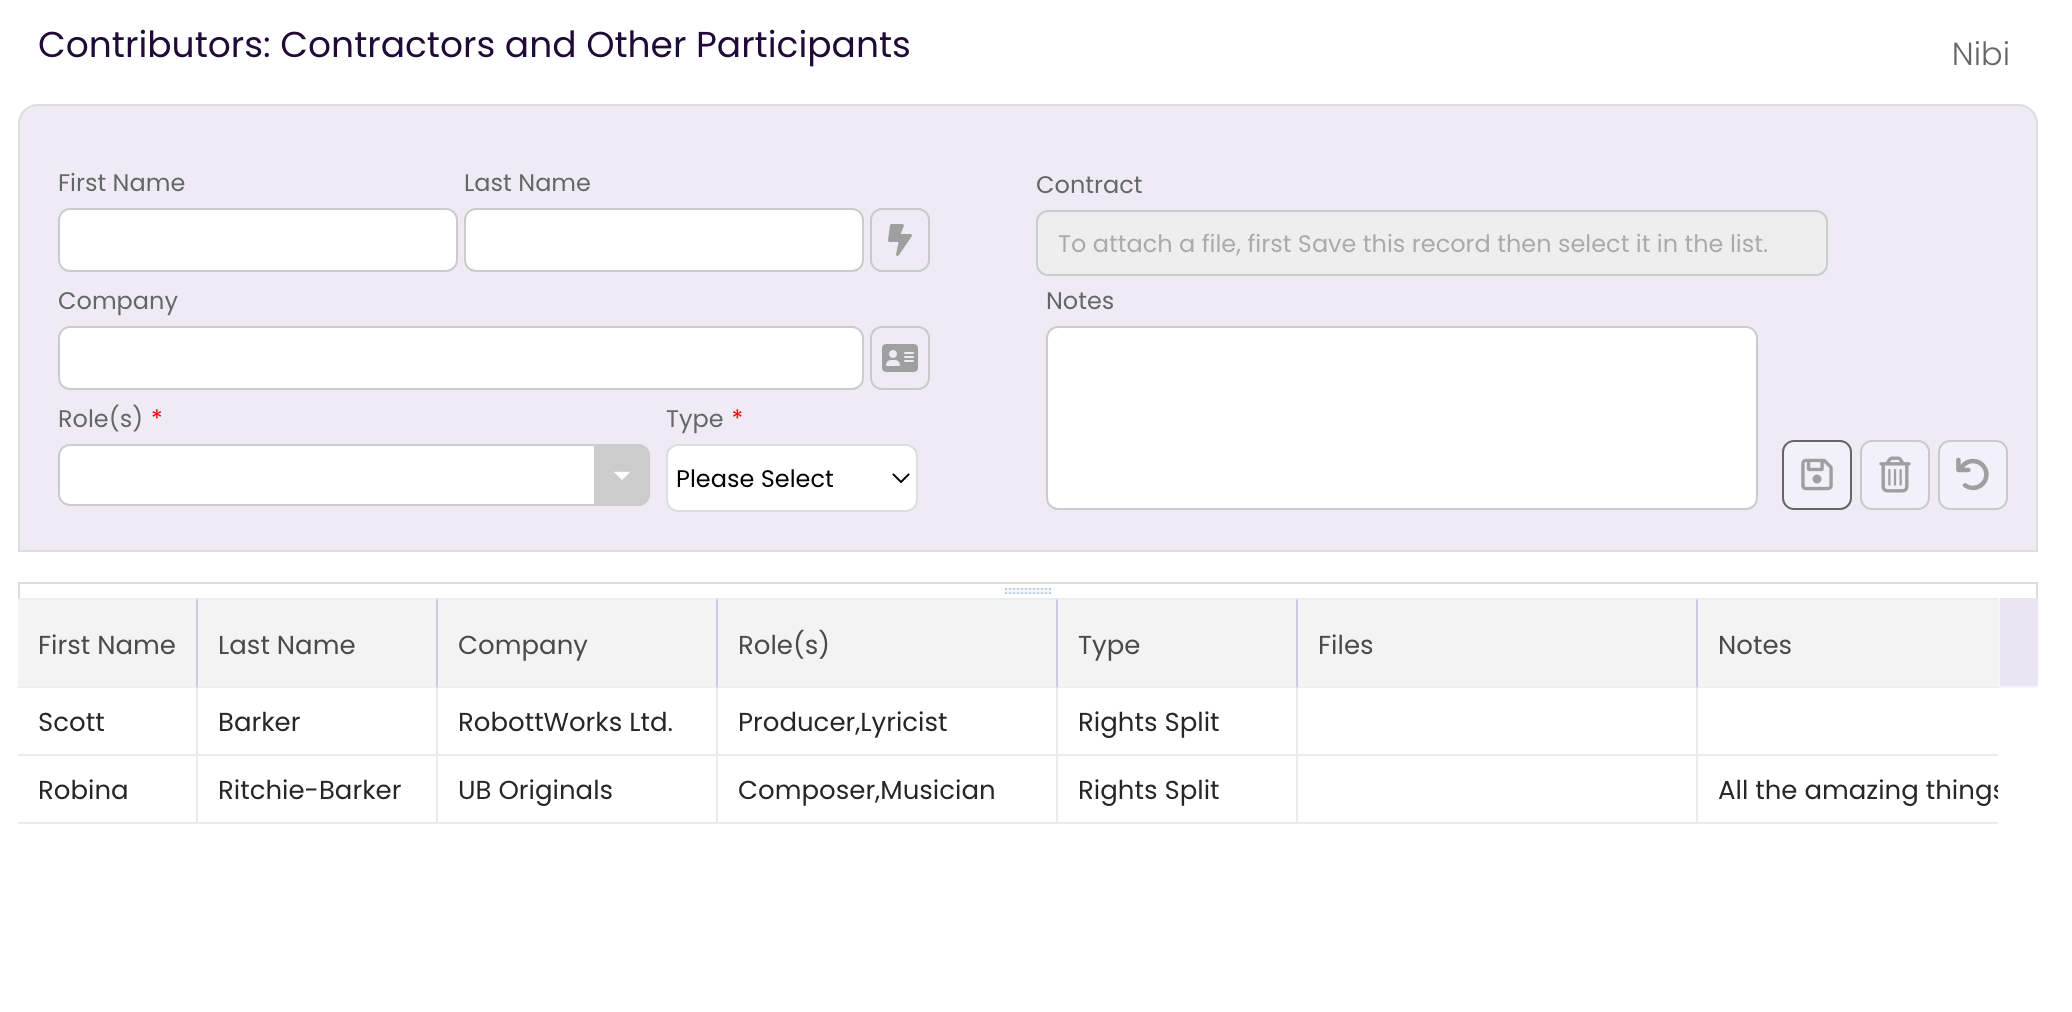The height and width of the screenshot is (1012, 2072).
Task: Focus the First Name input field
Action: (258, 240)
